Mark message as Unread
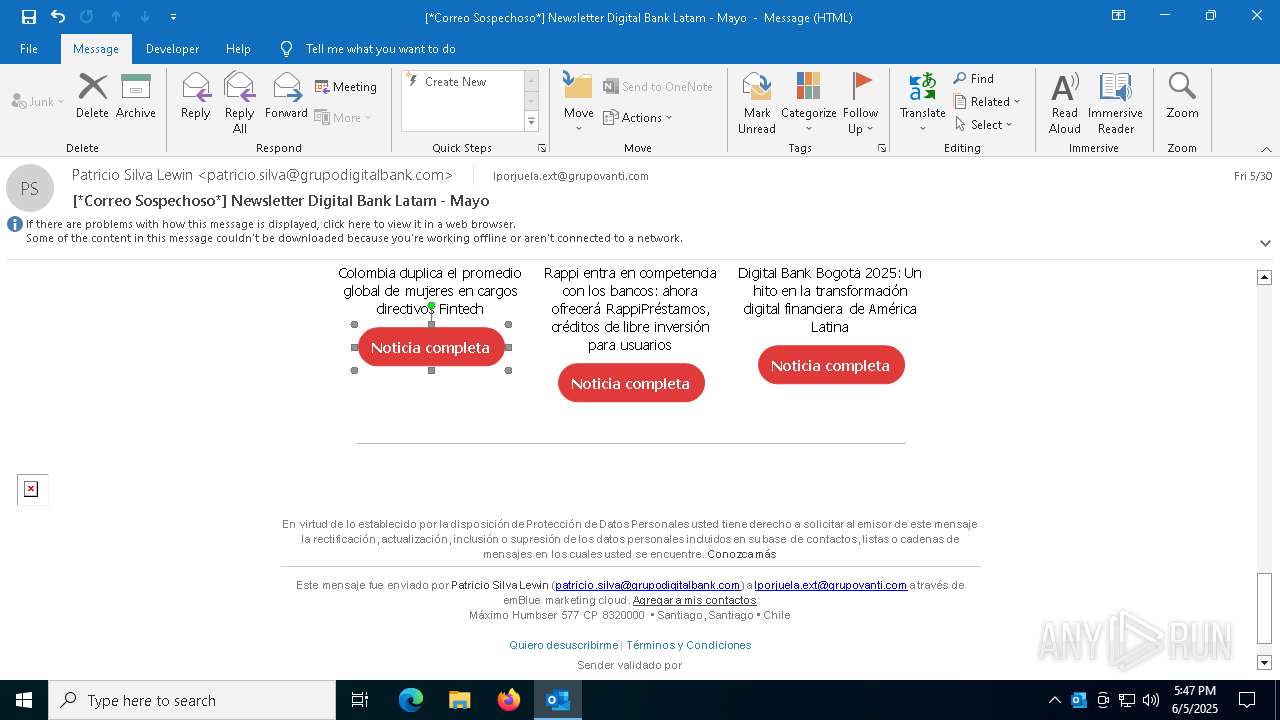 click(757, 103)
